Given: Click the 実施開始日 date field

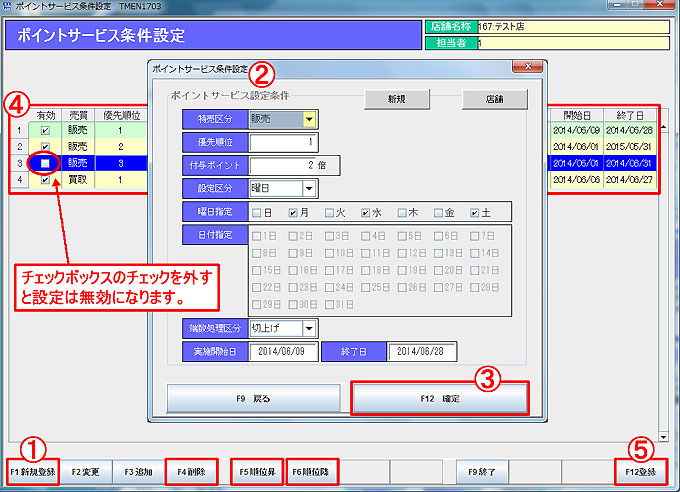Looking at the screenshot, I should point(283,351).
